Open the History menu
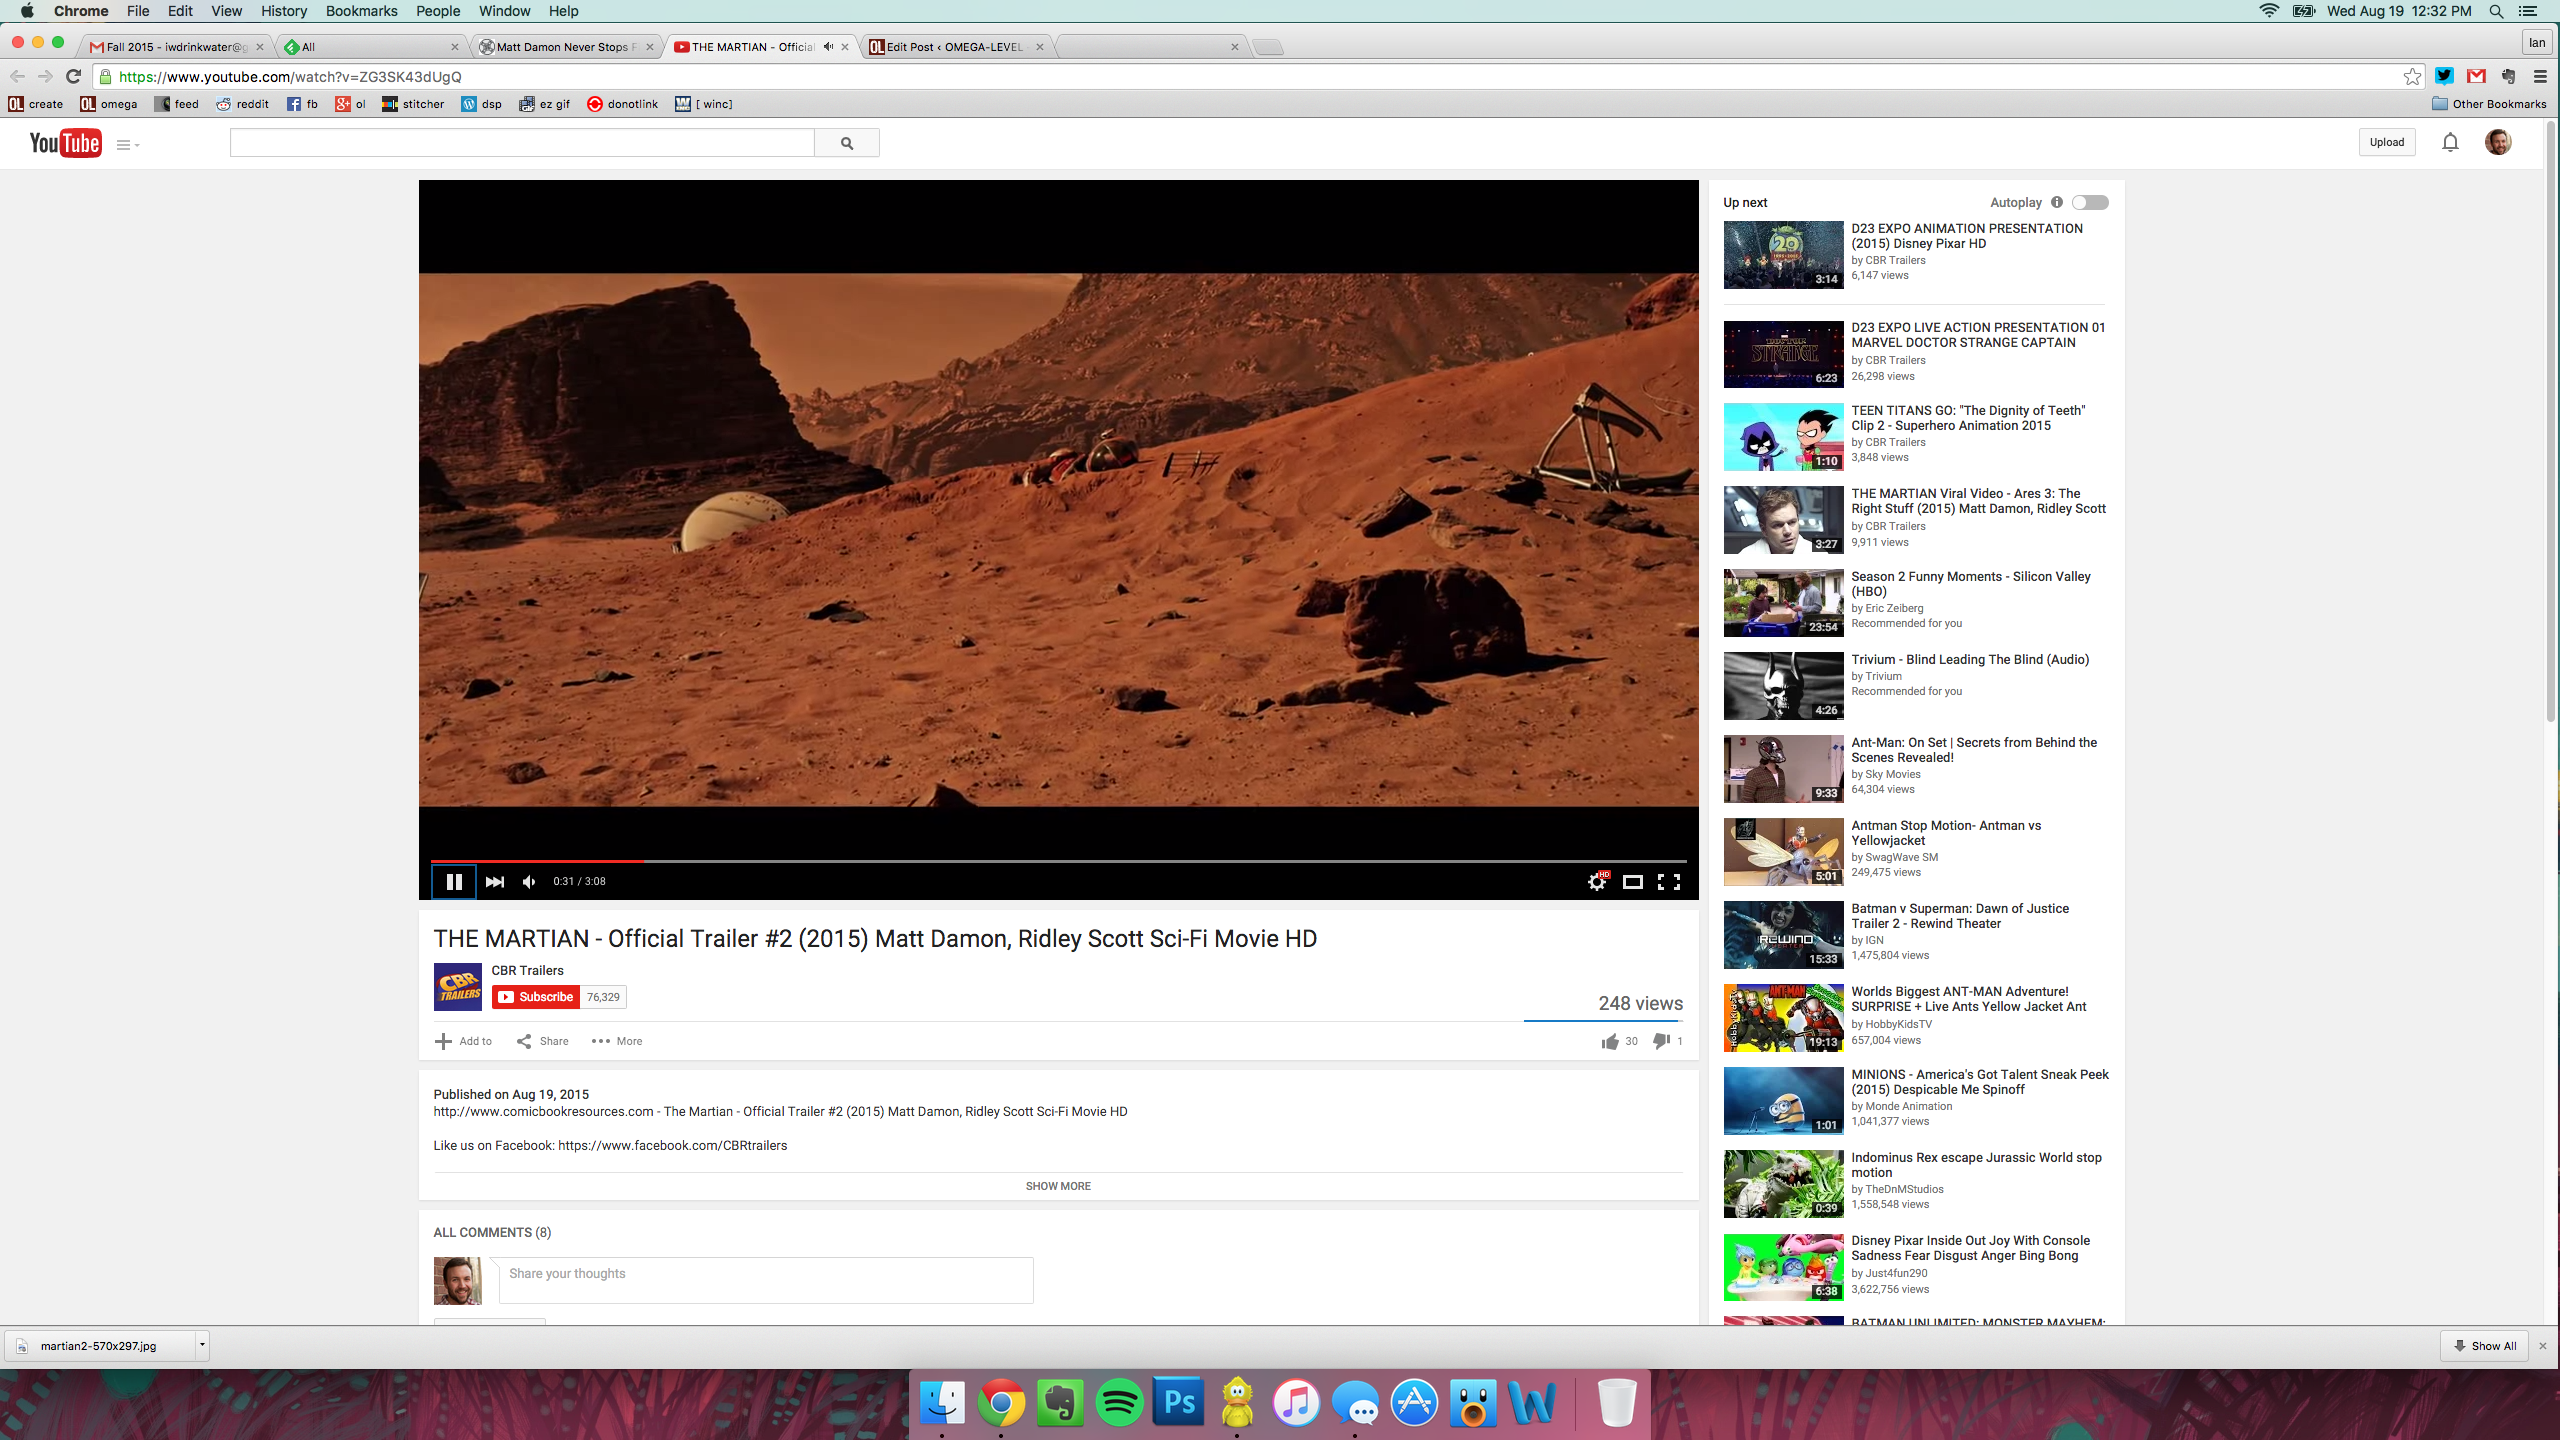The image size is (2560, 1440). click(284, 11)
